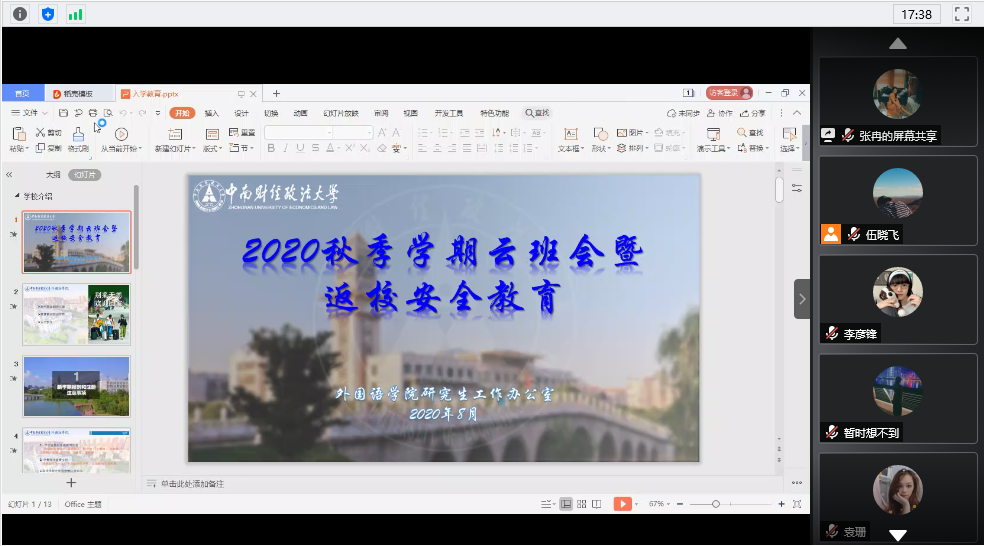Click the Save icon in quick access toolbar
984x546 pixels.
(63, 113)
